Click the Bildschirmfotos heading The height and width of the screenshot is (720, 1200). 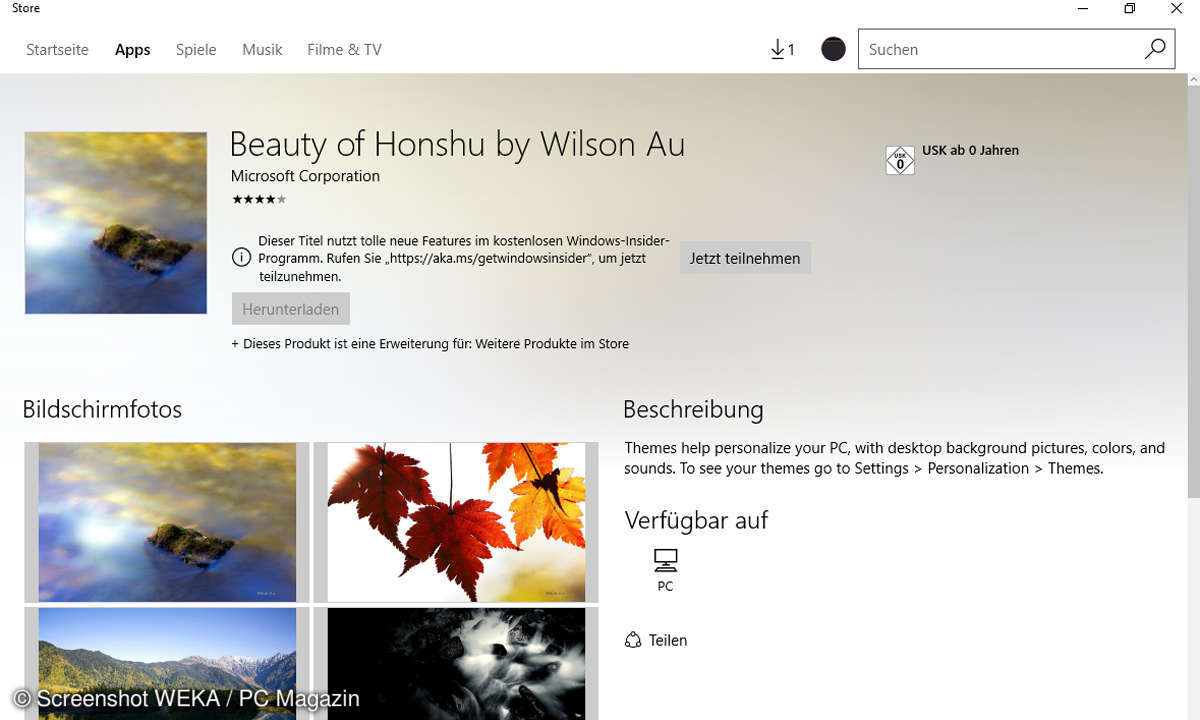(102, 409)
